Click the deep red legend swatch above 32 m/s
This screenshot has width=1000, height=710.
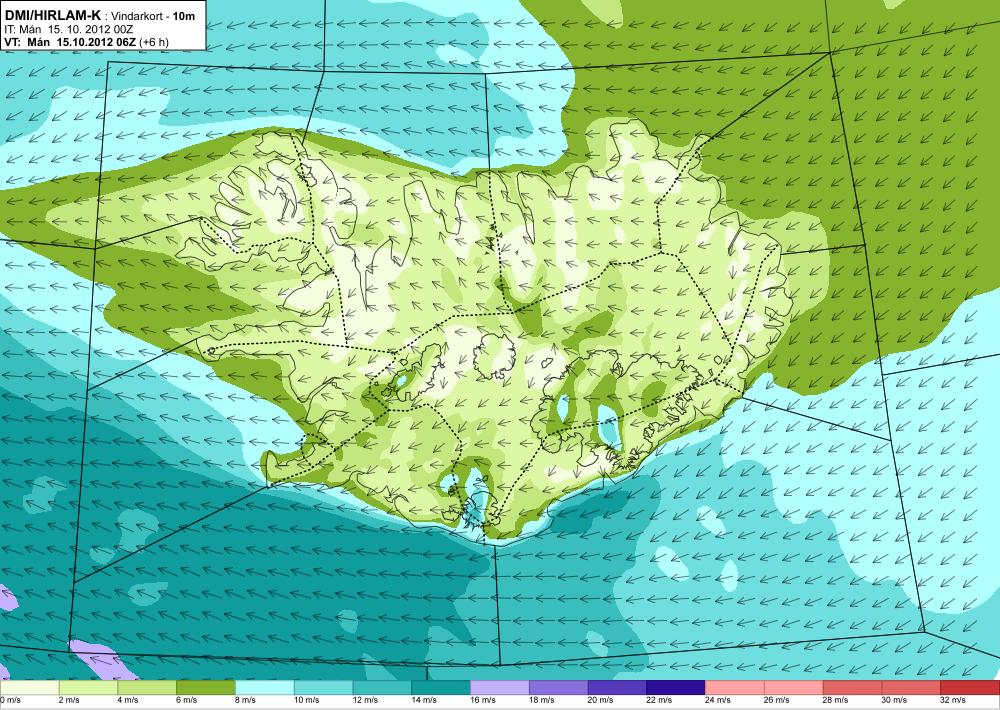click(x=970, y=688)
